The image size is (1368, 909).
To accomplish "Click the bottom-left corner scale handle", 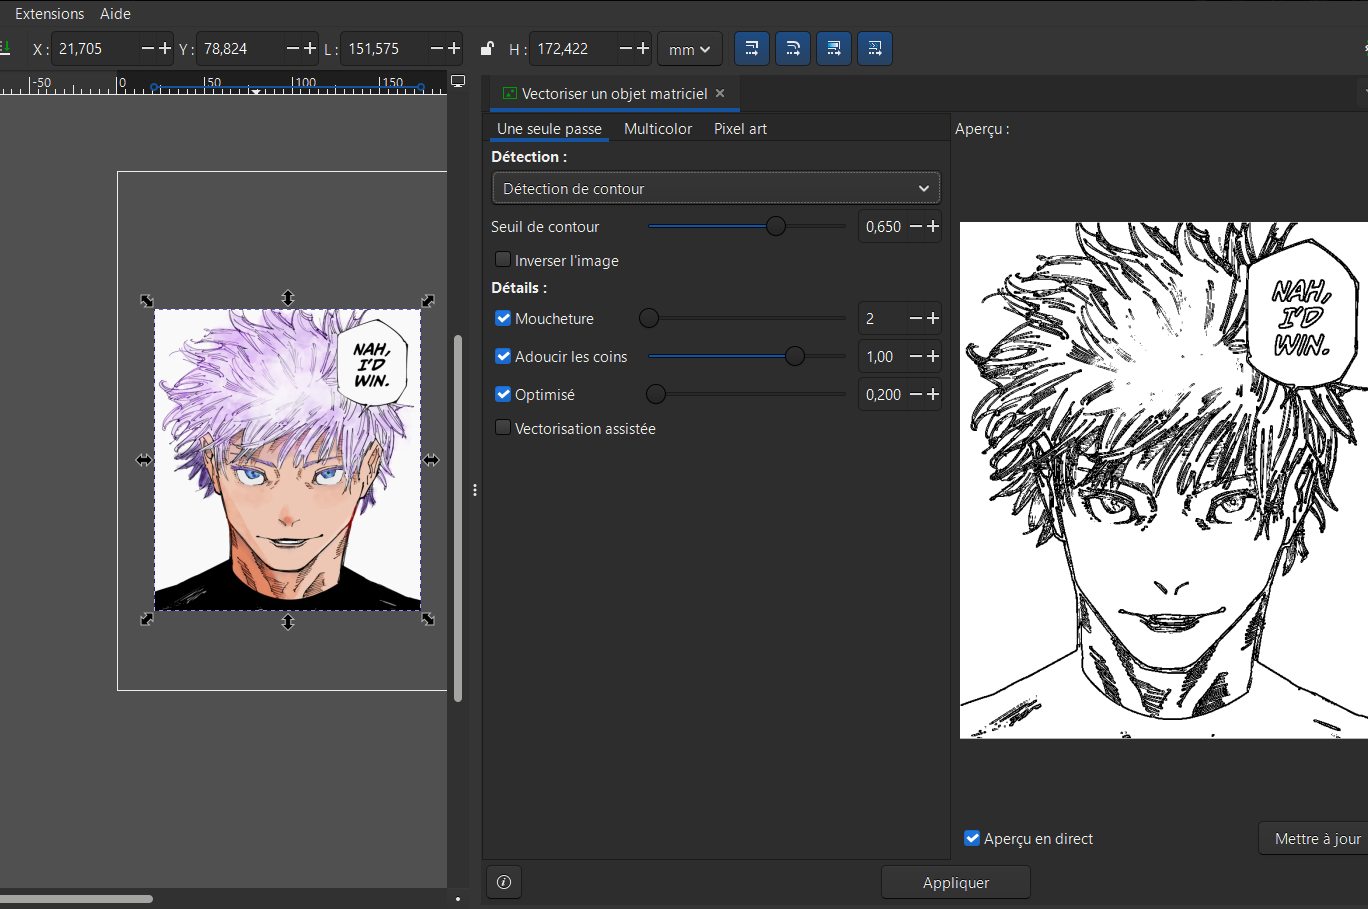I will (147, 619).
